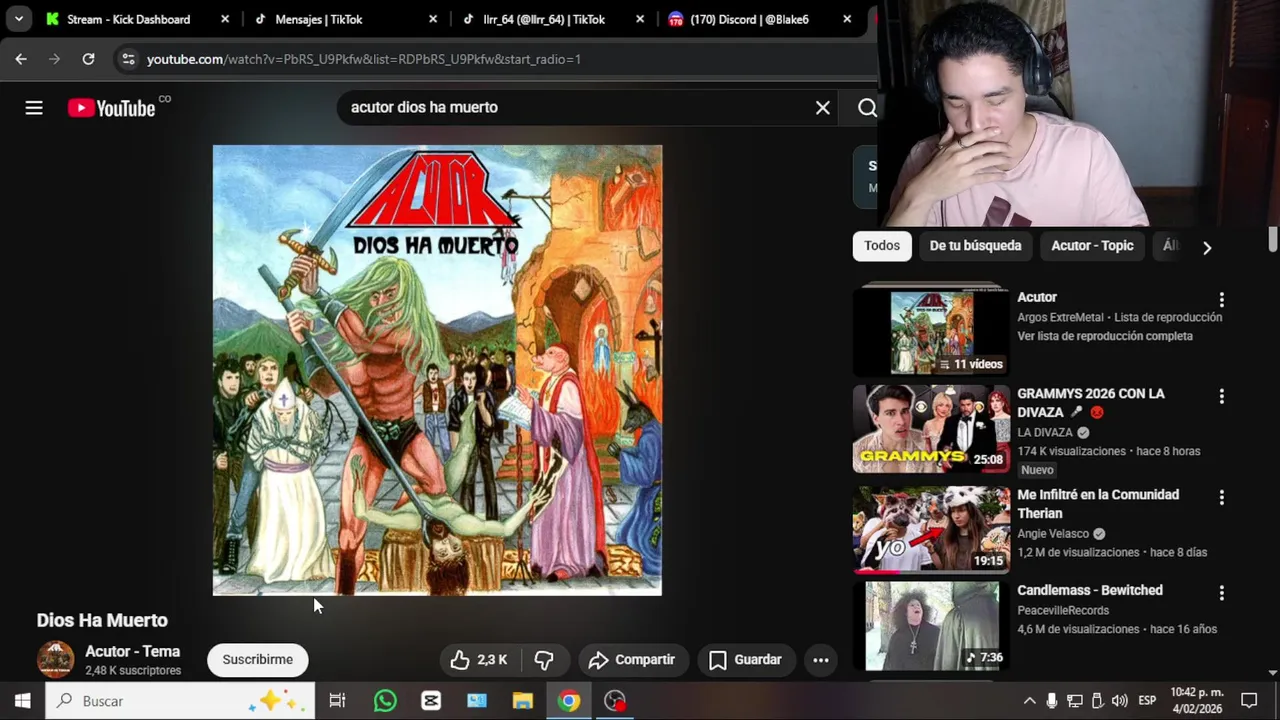Viewport: 1280px width, 720px height.
Task: Close the Kick Dashboard tab
Action: tap(225, 19)
